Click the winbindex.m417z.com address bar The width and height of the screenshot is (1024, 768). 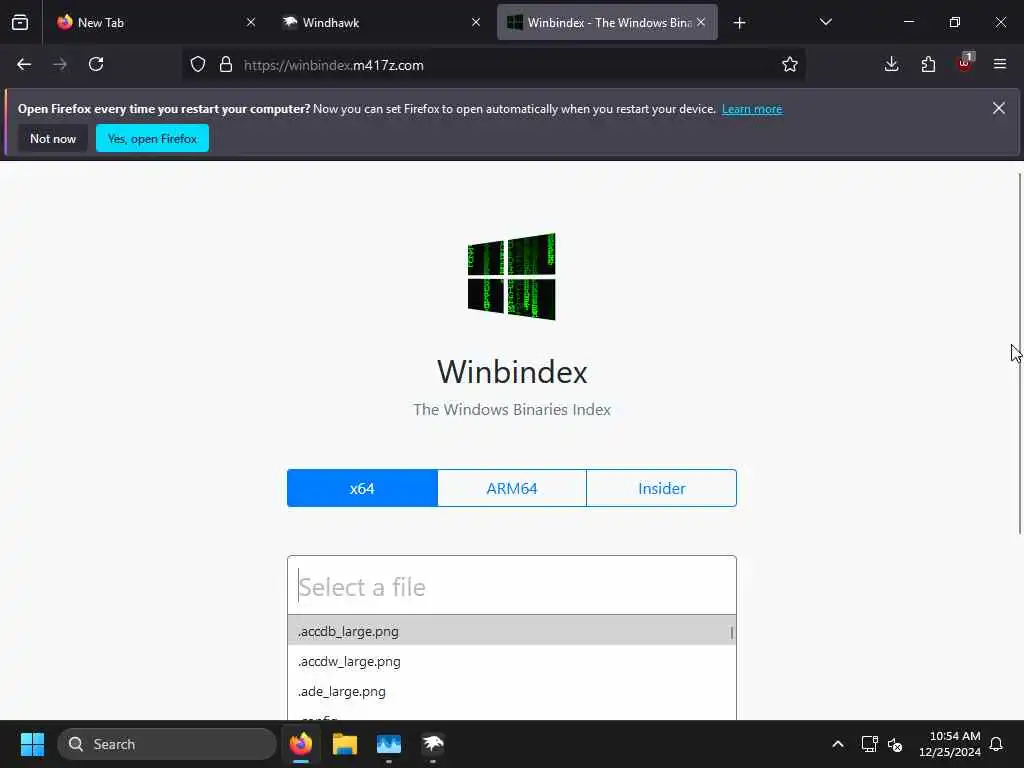(492, 65)
